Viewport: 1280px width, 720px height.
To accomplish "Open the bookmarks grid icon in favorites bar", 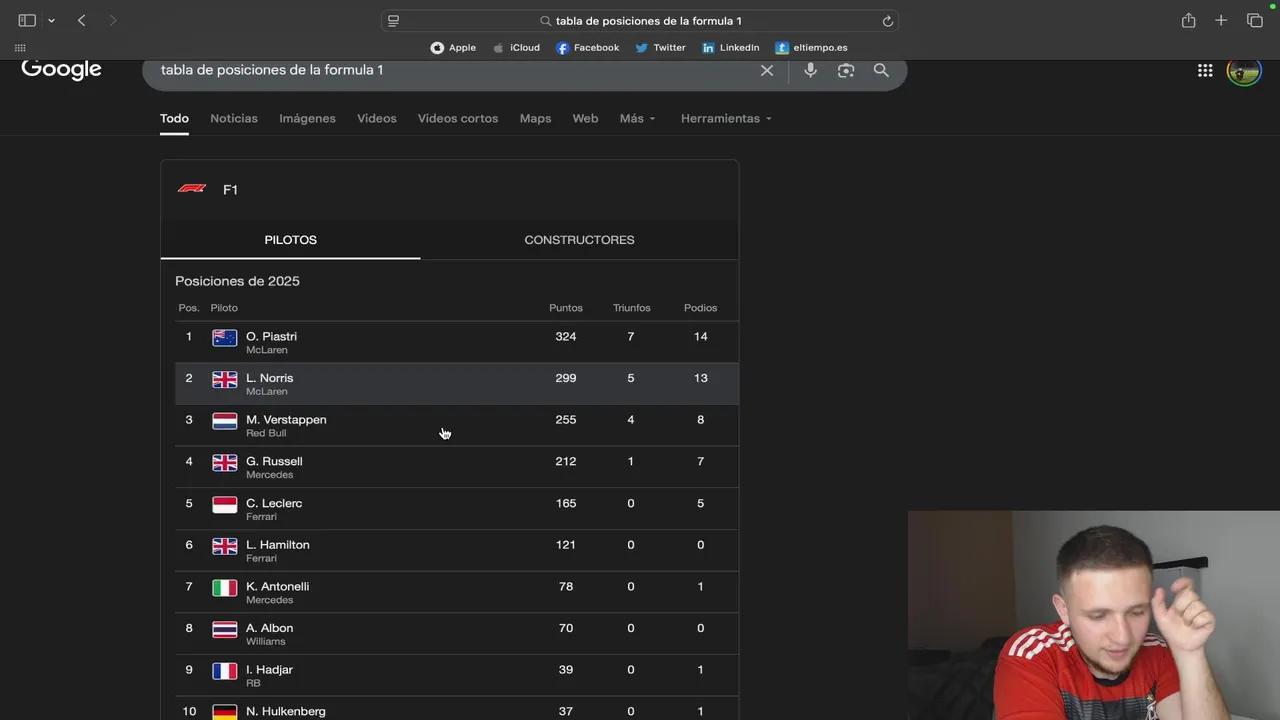I will click(20, 47).
